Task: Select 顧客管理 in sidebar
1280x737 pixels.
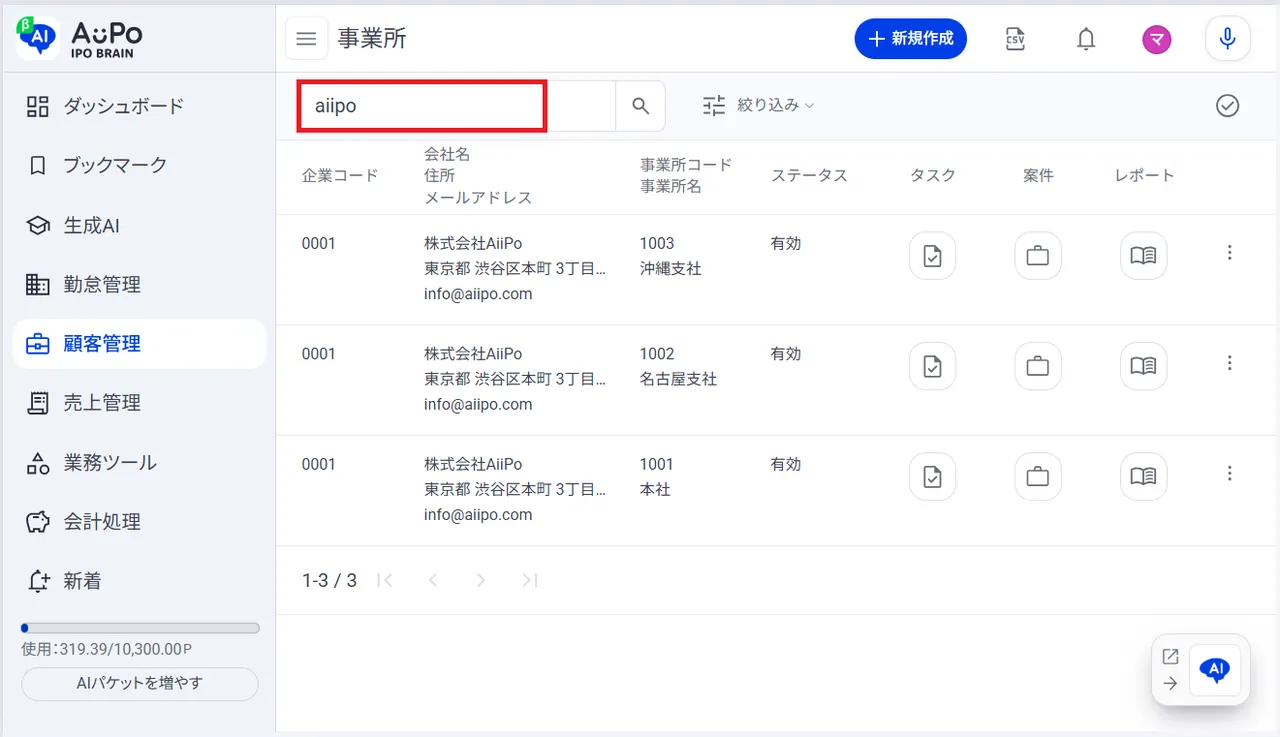Action: point(140,344)
